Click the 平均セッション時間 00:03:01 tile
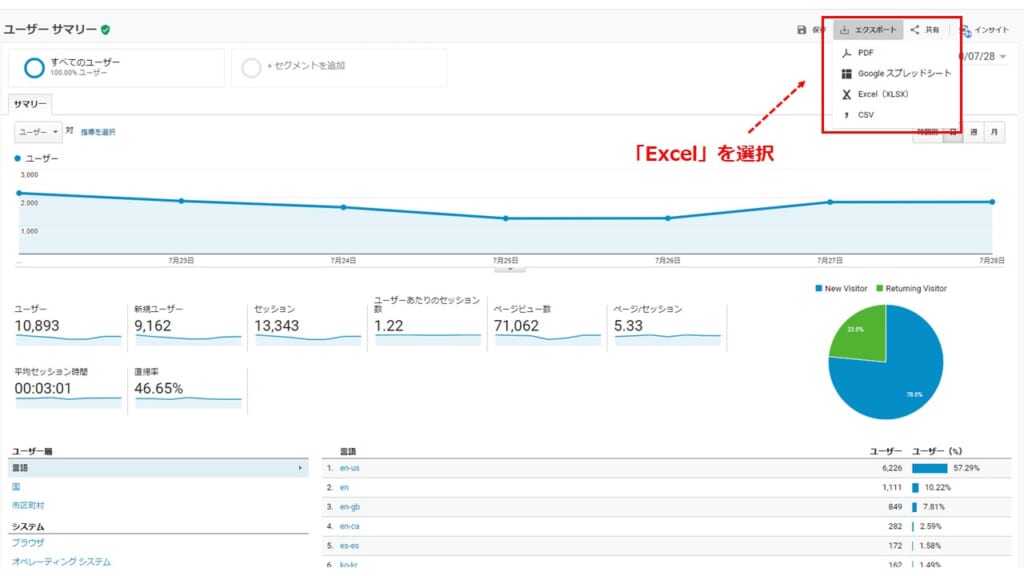 click(x=68, y=389)
